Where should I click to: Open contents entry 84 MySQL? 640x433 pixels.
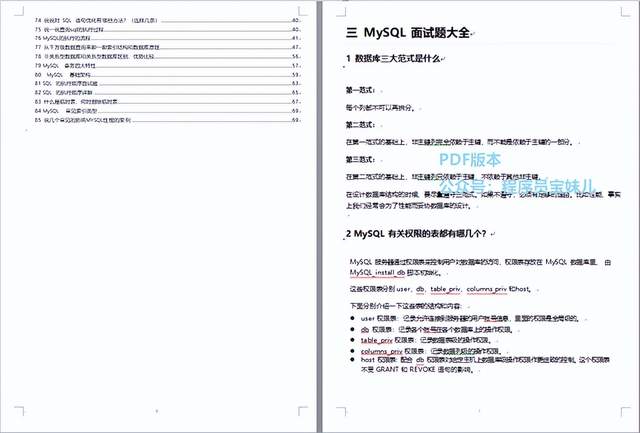click(x=167, y=111)
